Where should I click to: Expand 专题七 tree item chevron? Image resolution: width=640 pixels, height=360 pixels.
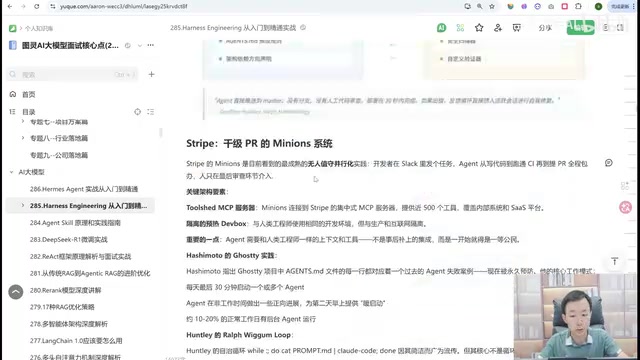pos(23,122)
